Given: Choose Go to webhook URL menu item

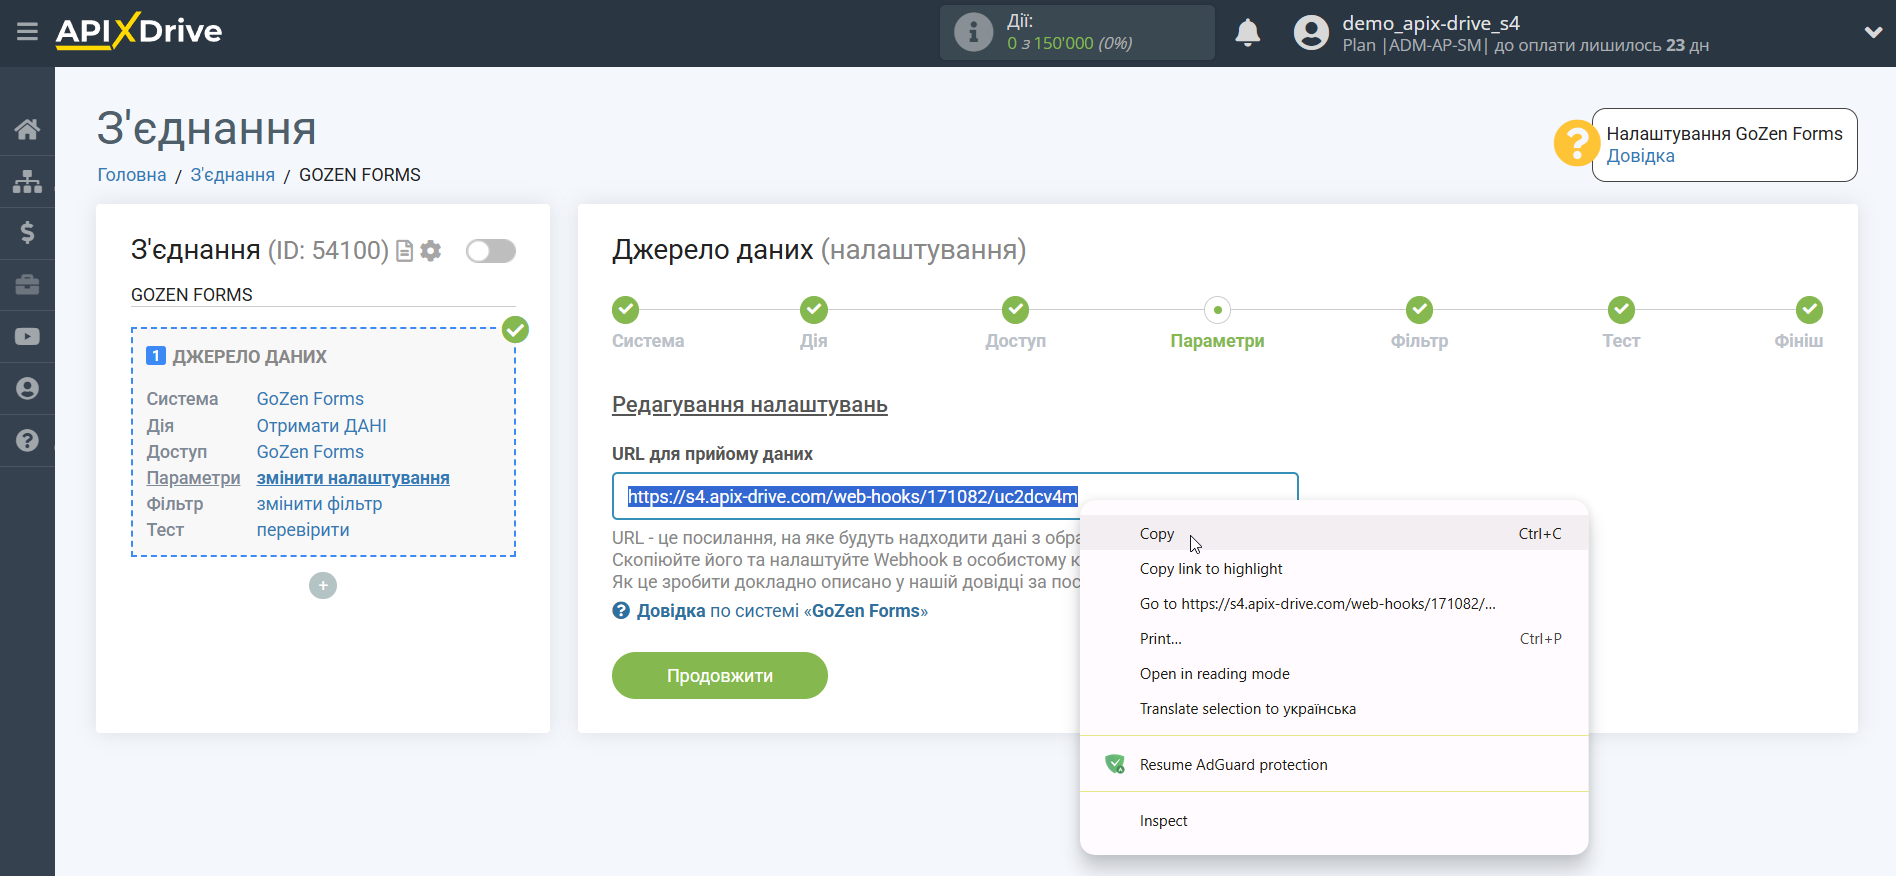Looking at the screenshot, I should (1334, 604).
